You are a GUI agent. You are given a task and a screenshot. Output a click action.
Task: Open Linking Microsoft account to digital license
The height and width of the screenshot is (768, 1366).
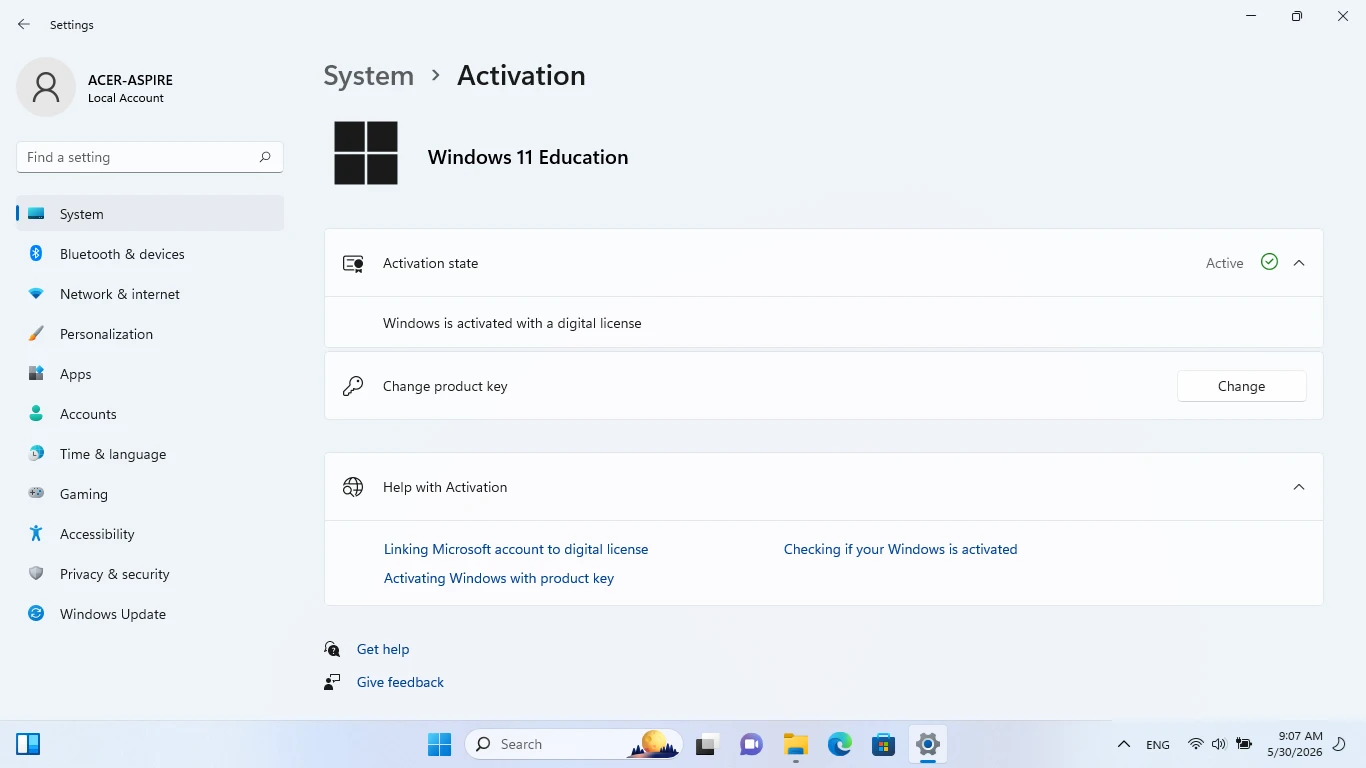click(516, 549)
